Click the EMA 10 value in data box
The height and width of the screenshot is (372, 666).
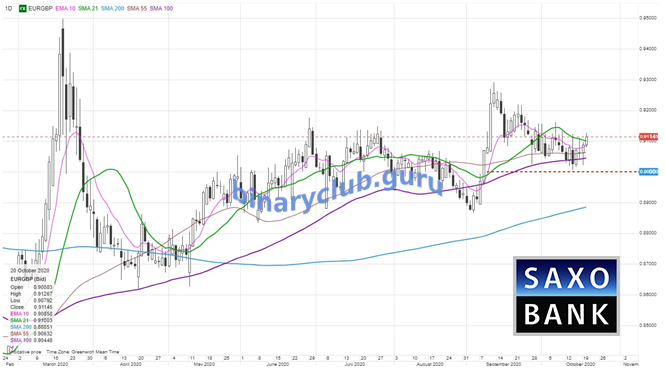tap(43, 313)
